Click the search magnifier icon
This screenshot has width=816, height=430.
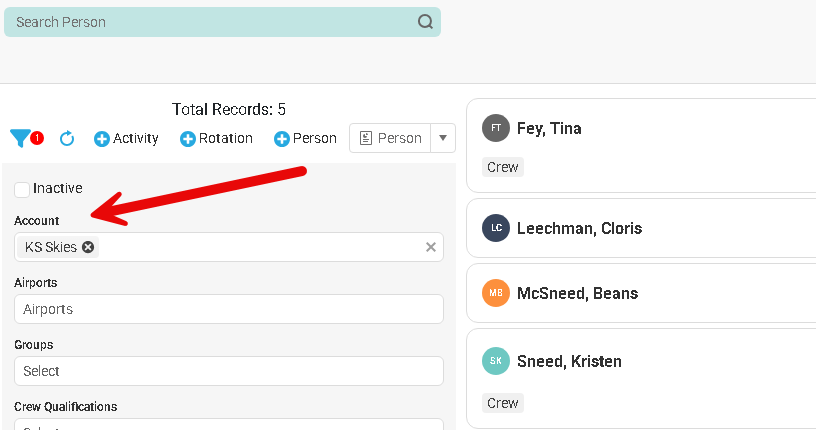click(x=425, y=22)
